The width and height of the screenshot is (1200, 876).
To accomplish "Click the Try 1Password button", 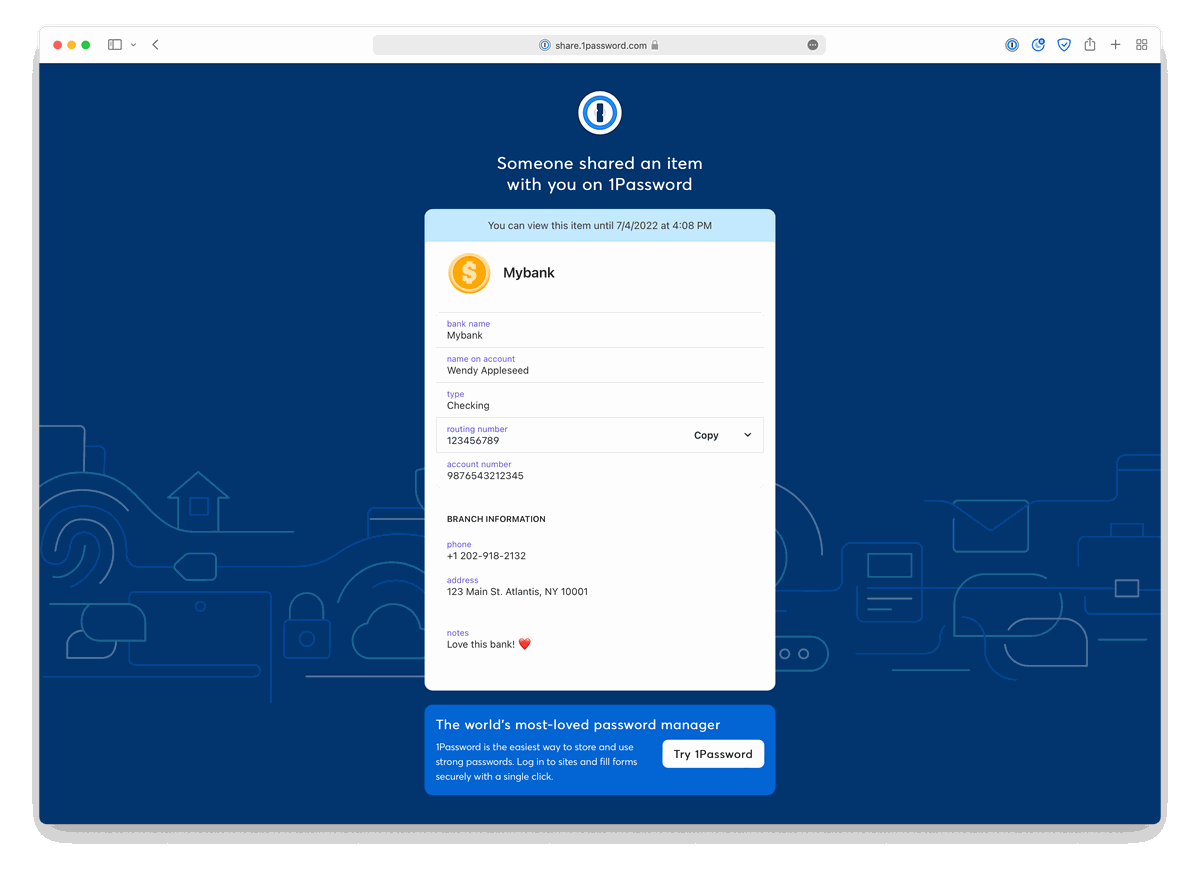I will click(x=712, y=754).
